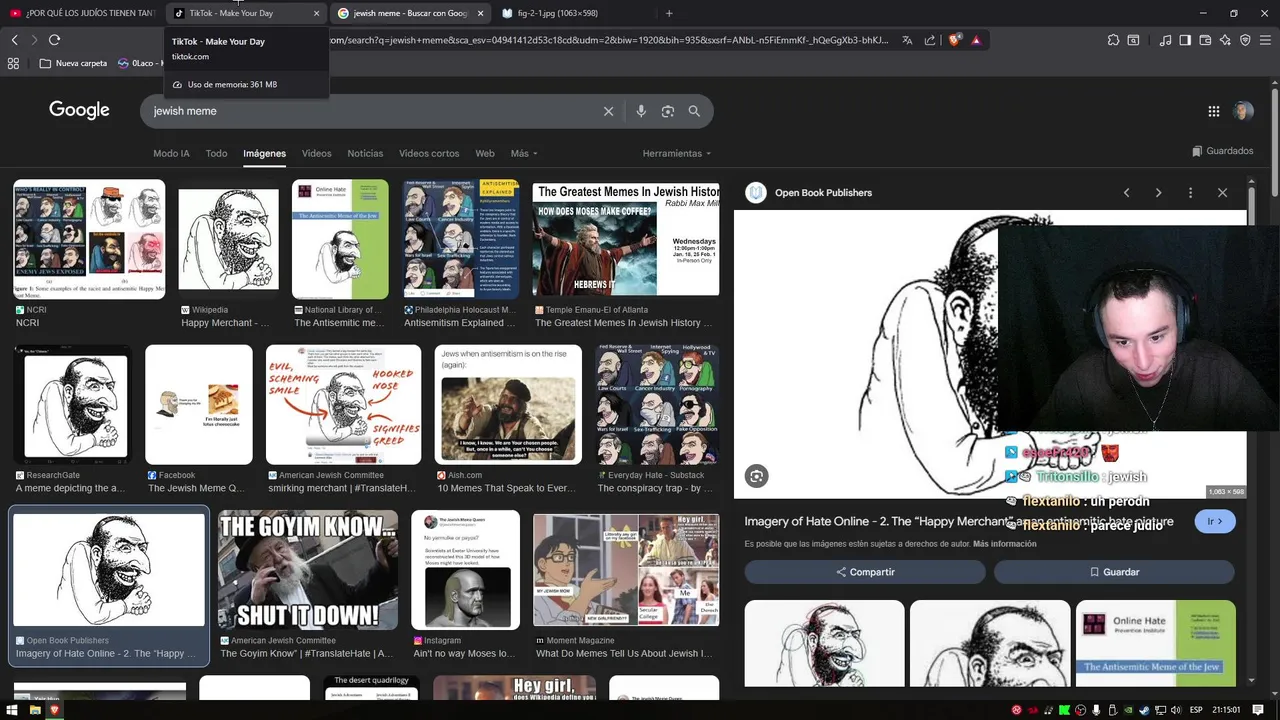Image resolution: width=1280 pixels, height=720 pixels.
Task: Click the Online Hate related thumbnail in panel
Action: tap(1156, 643)
